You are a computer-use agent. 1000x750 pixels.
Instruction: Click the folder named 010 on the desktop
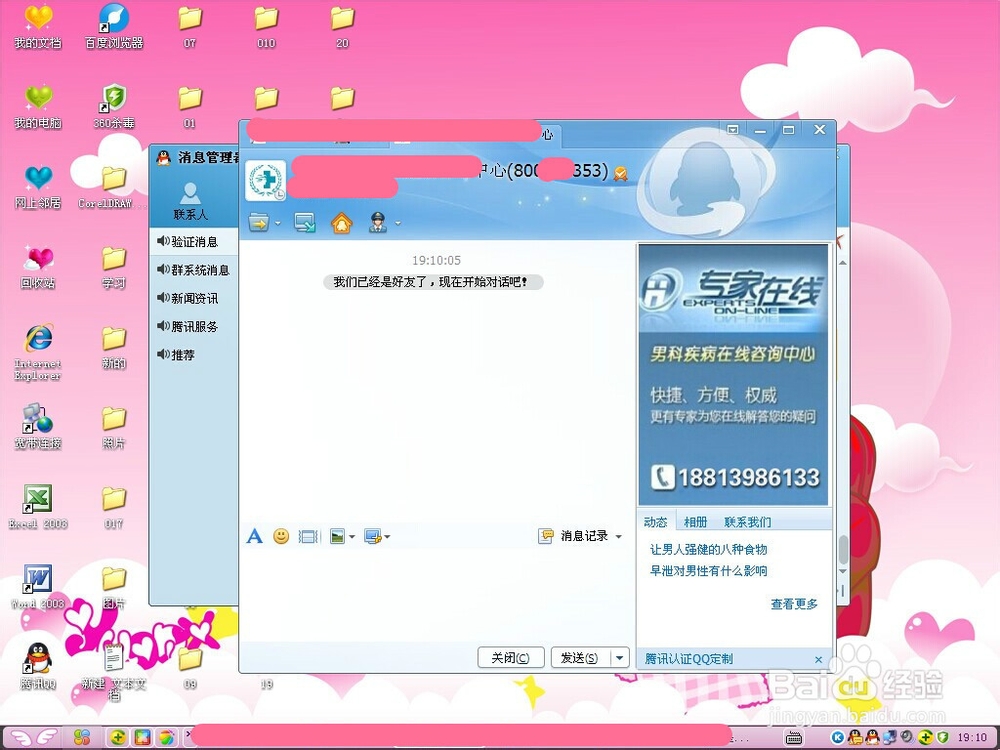pyautogui.click(x=266, y=27)
